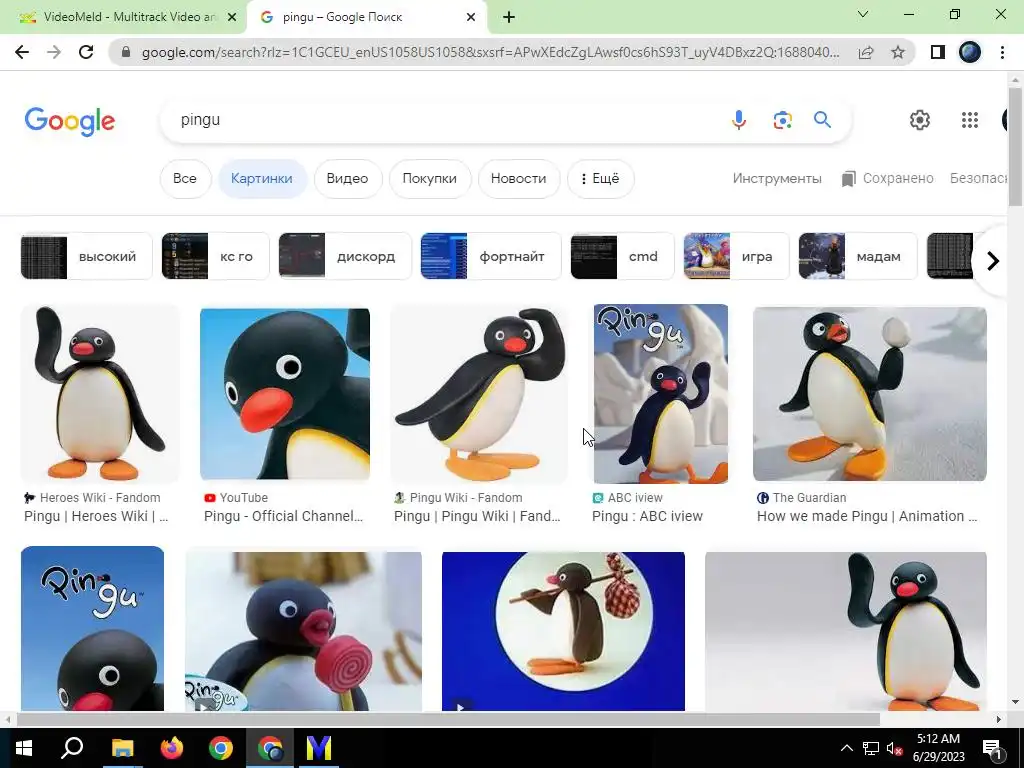Open The Guardian Pingu image thumbnail
The image size is (1024, 768).
[x=869, y=394]
